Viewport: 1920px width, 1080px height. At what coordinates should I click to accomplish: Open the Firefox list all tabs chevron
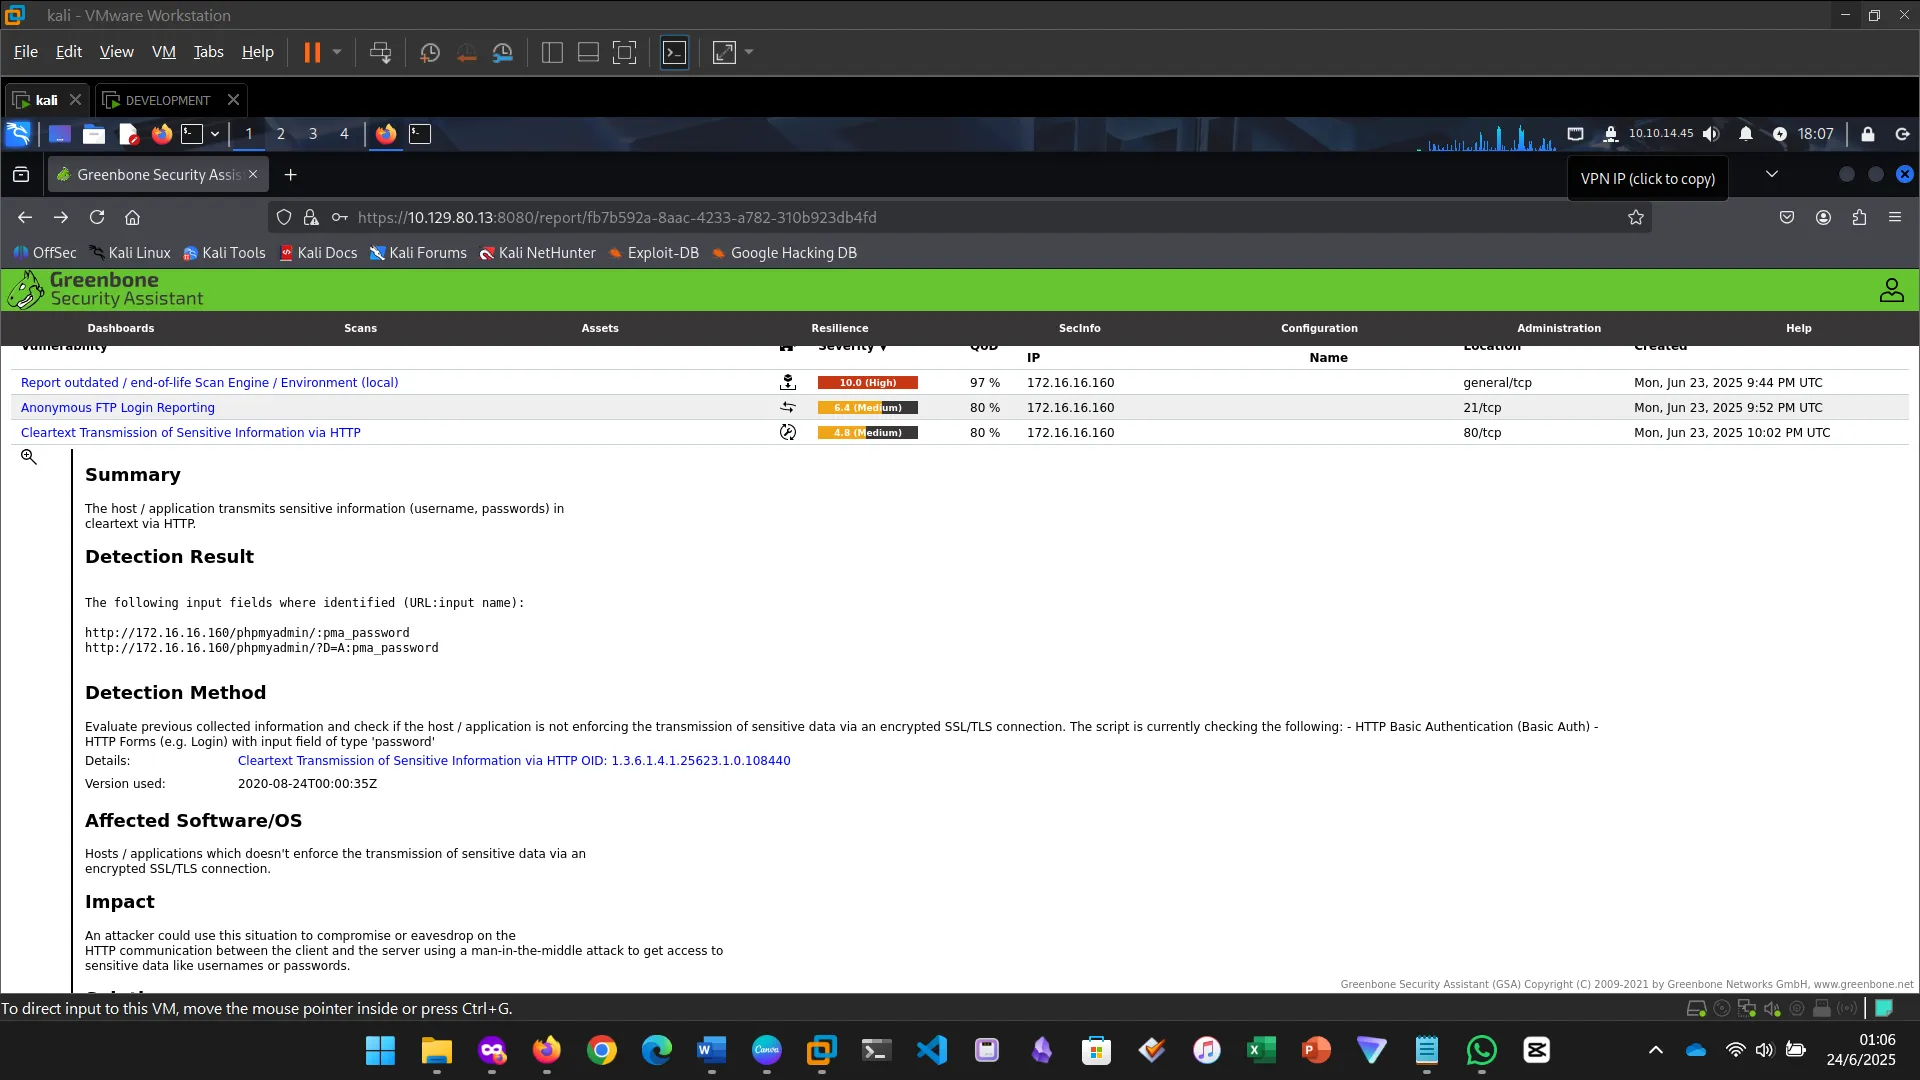tap(1772, 174)
